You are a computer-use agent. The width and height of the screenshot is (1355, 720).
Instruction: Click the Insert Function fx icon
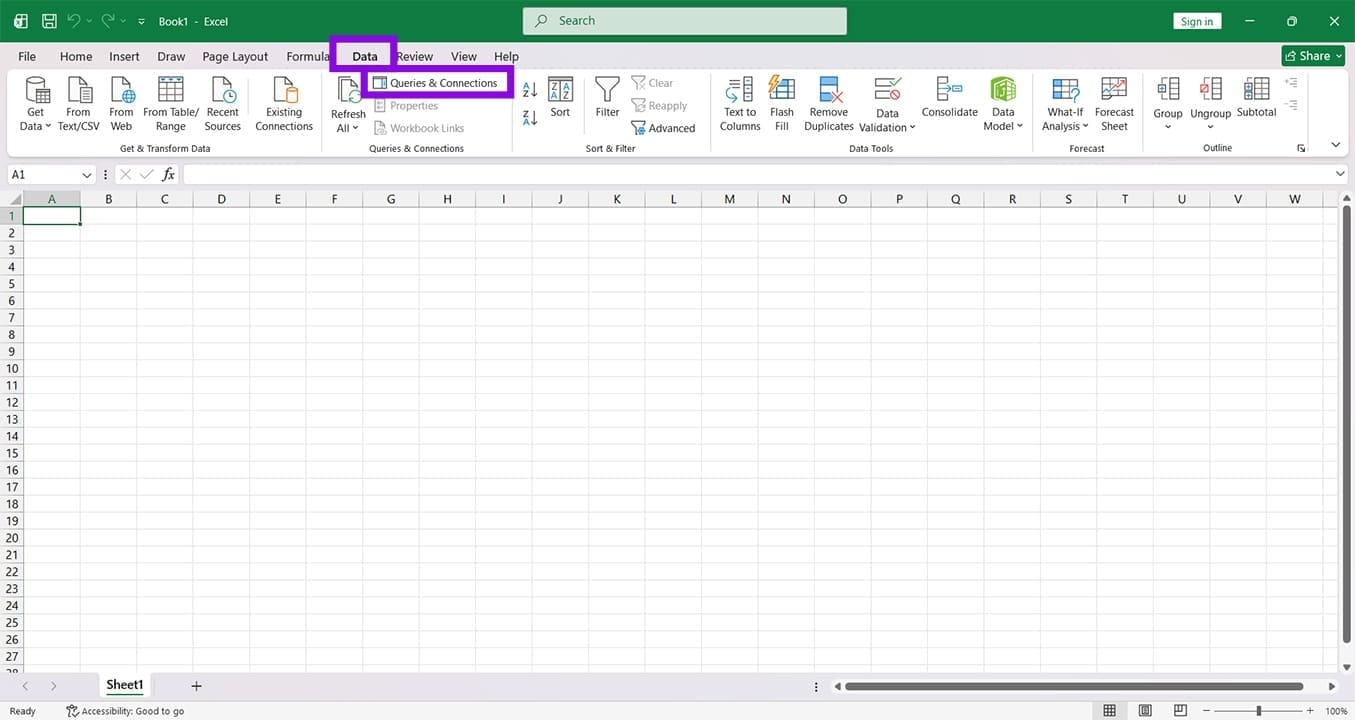click(x=168, y=174)
